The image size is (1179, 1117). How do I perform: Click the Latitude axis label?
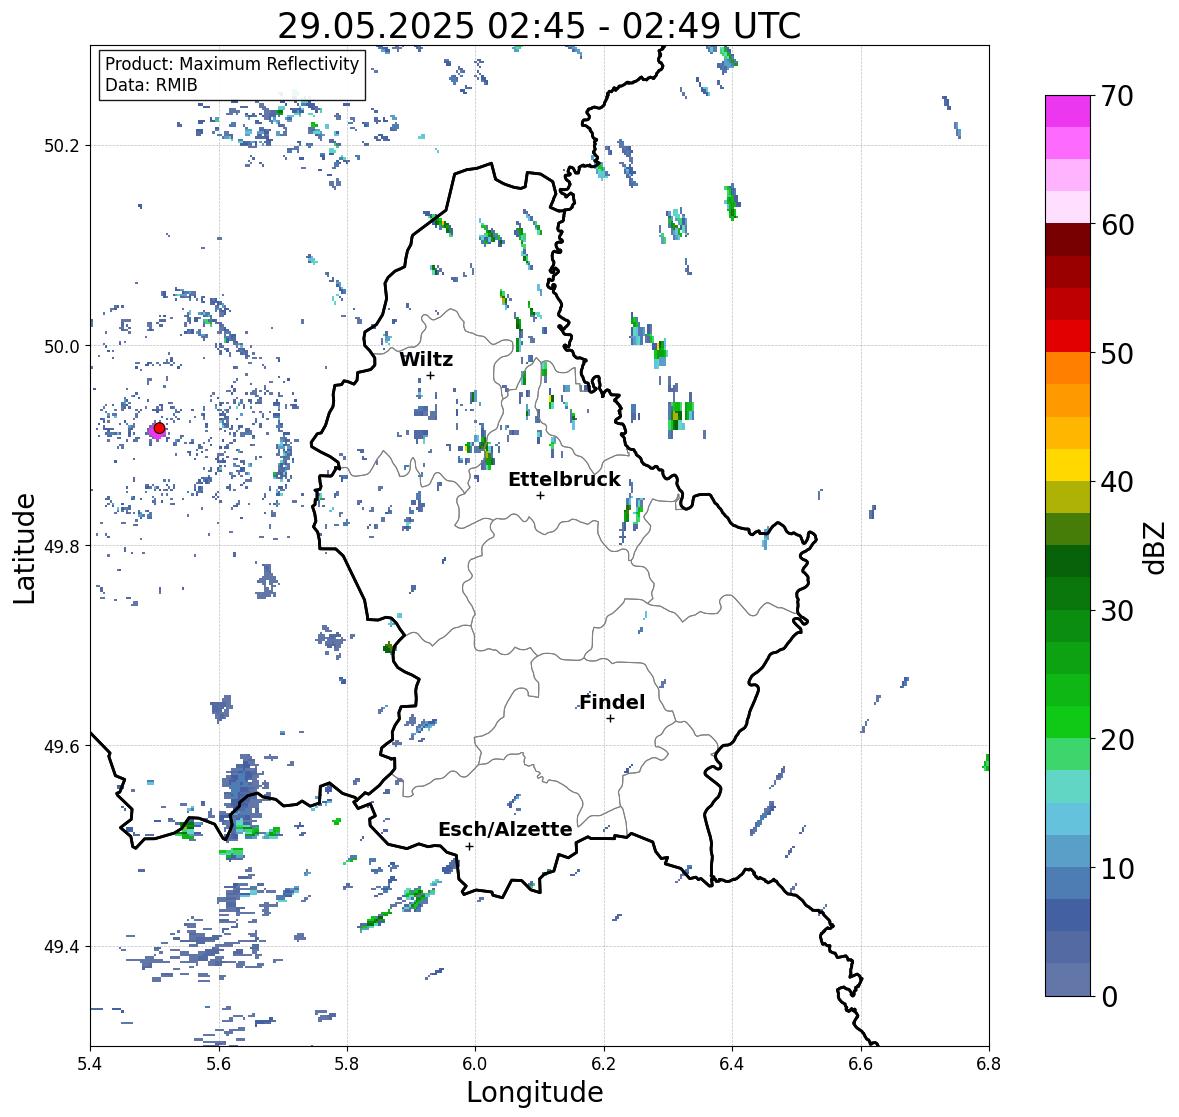[x=24, y=548]
